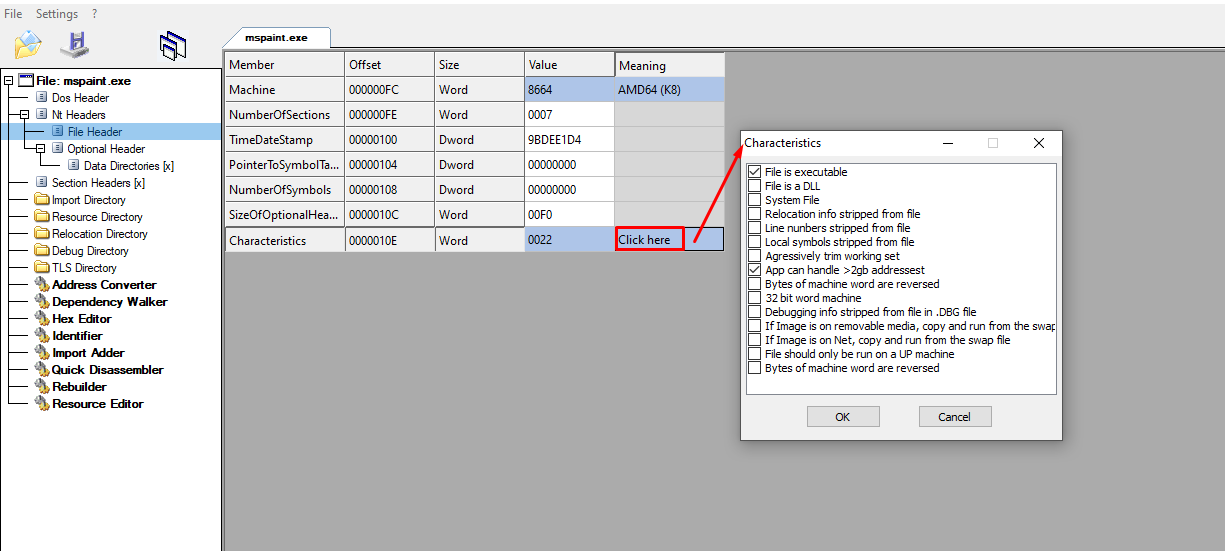Open the Settings menu
Screen dimensions: 1225x551
[57, 14]
